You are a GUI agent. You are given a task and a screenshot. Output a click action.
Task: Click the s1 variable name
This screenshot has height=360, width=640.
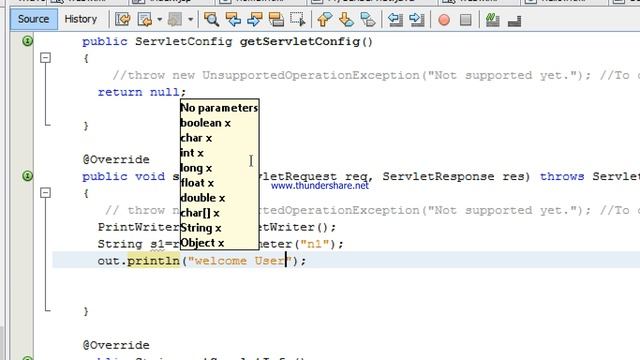click(157, 244)
